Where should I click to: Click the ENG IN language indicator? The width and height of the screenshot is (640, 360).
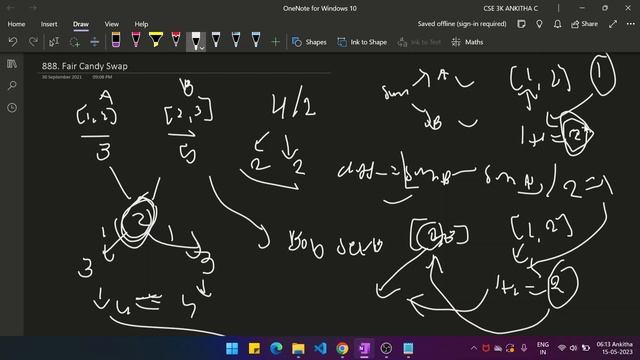coord(542,348)
